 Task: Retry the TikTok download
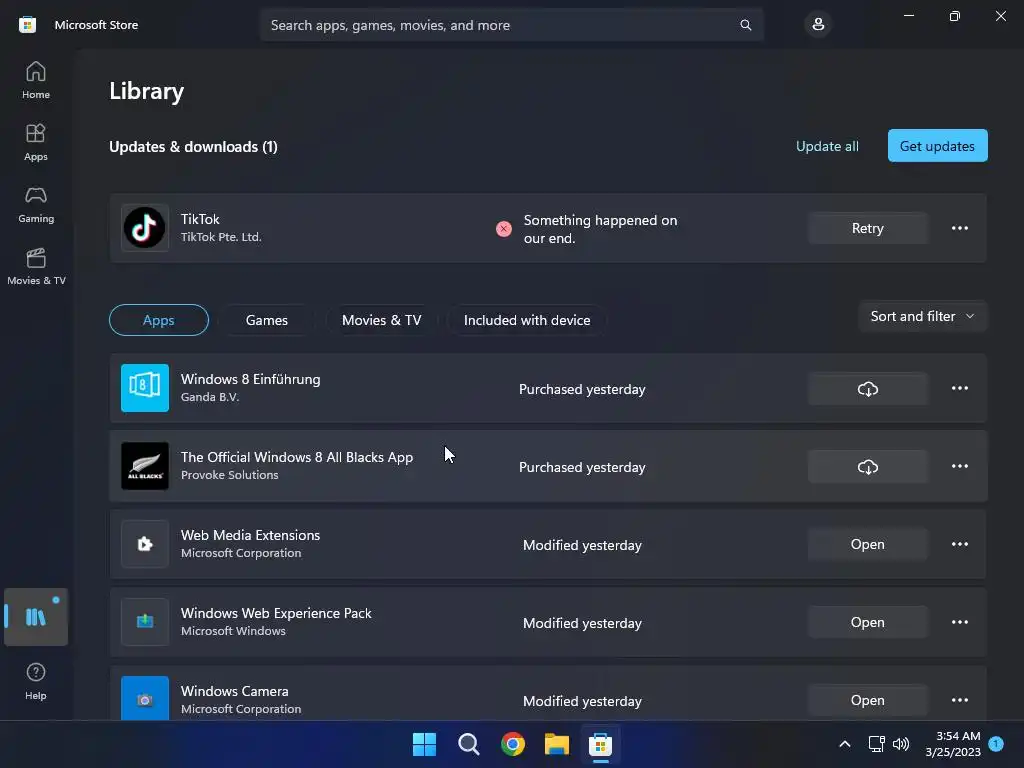(x=867, y=228)
